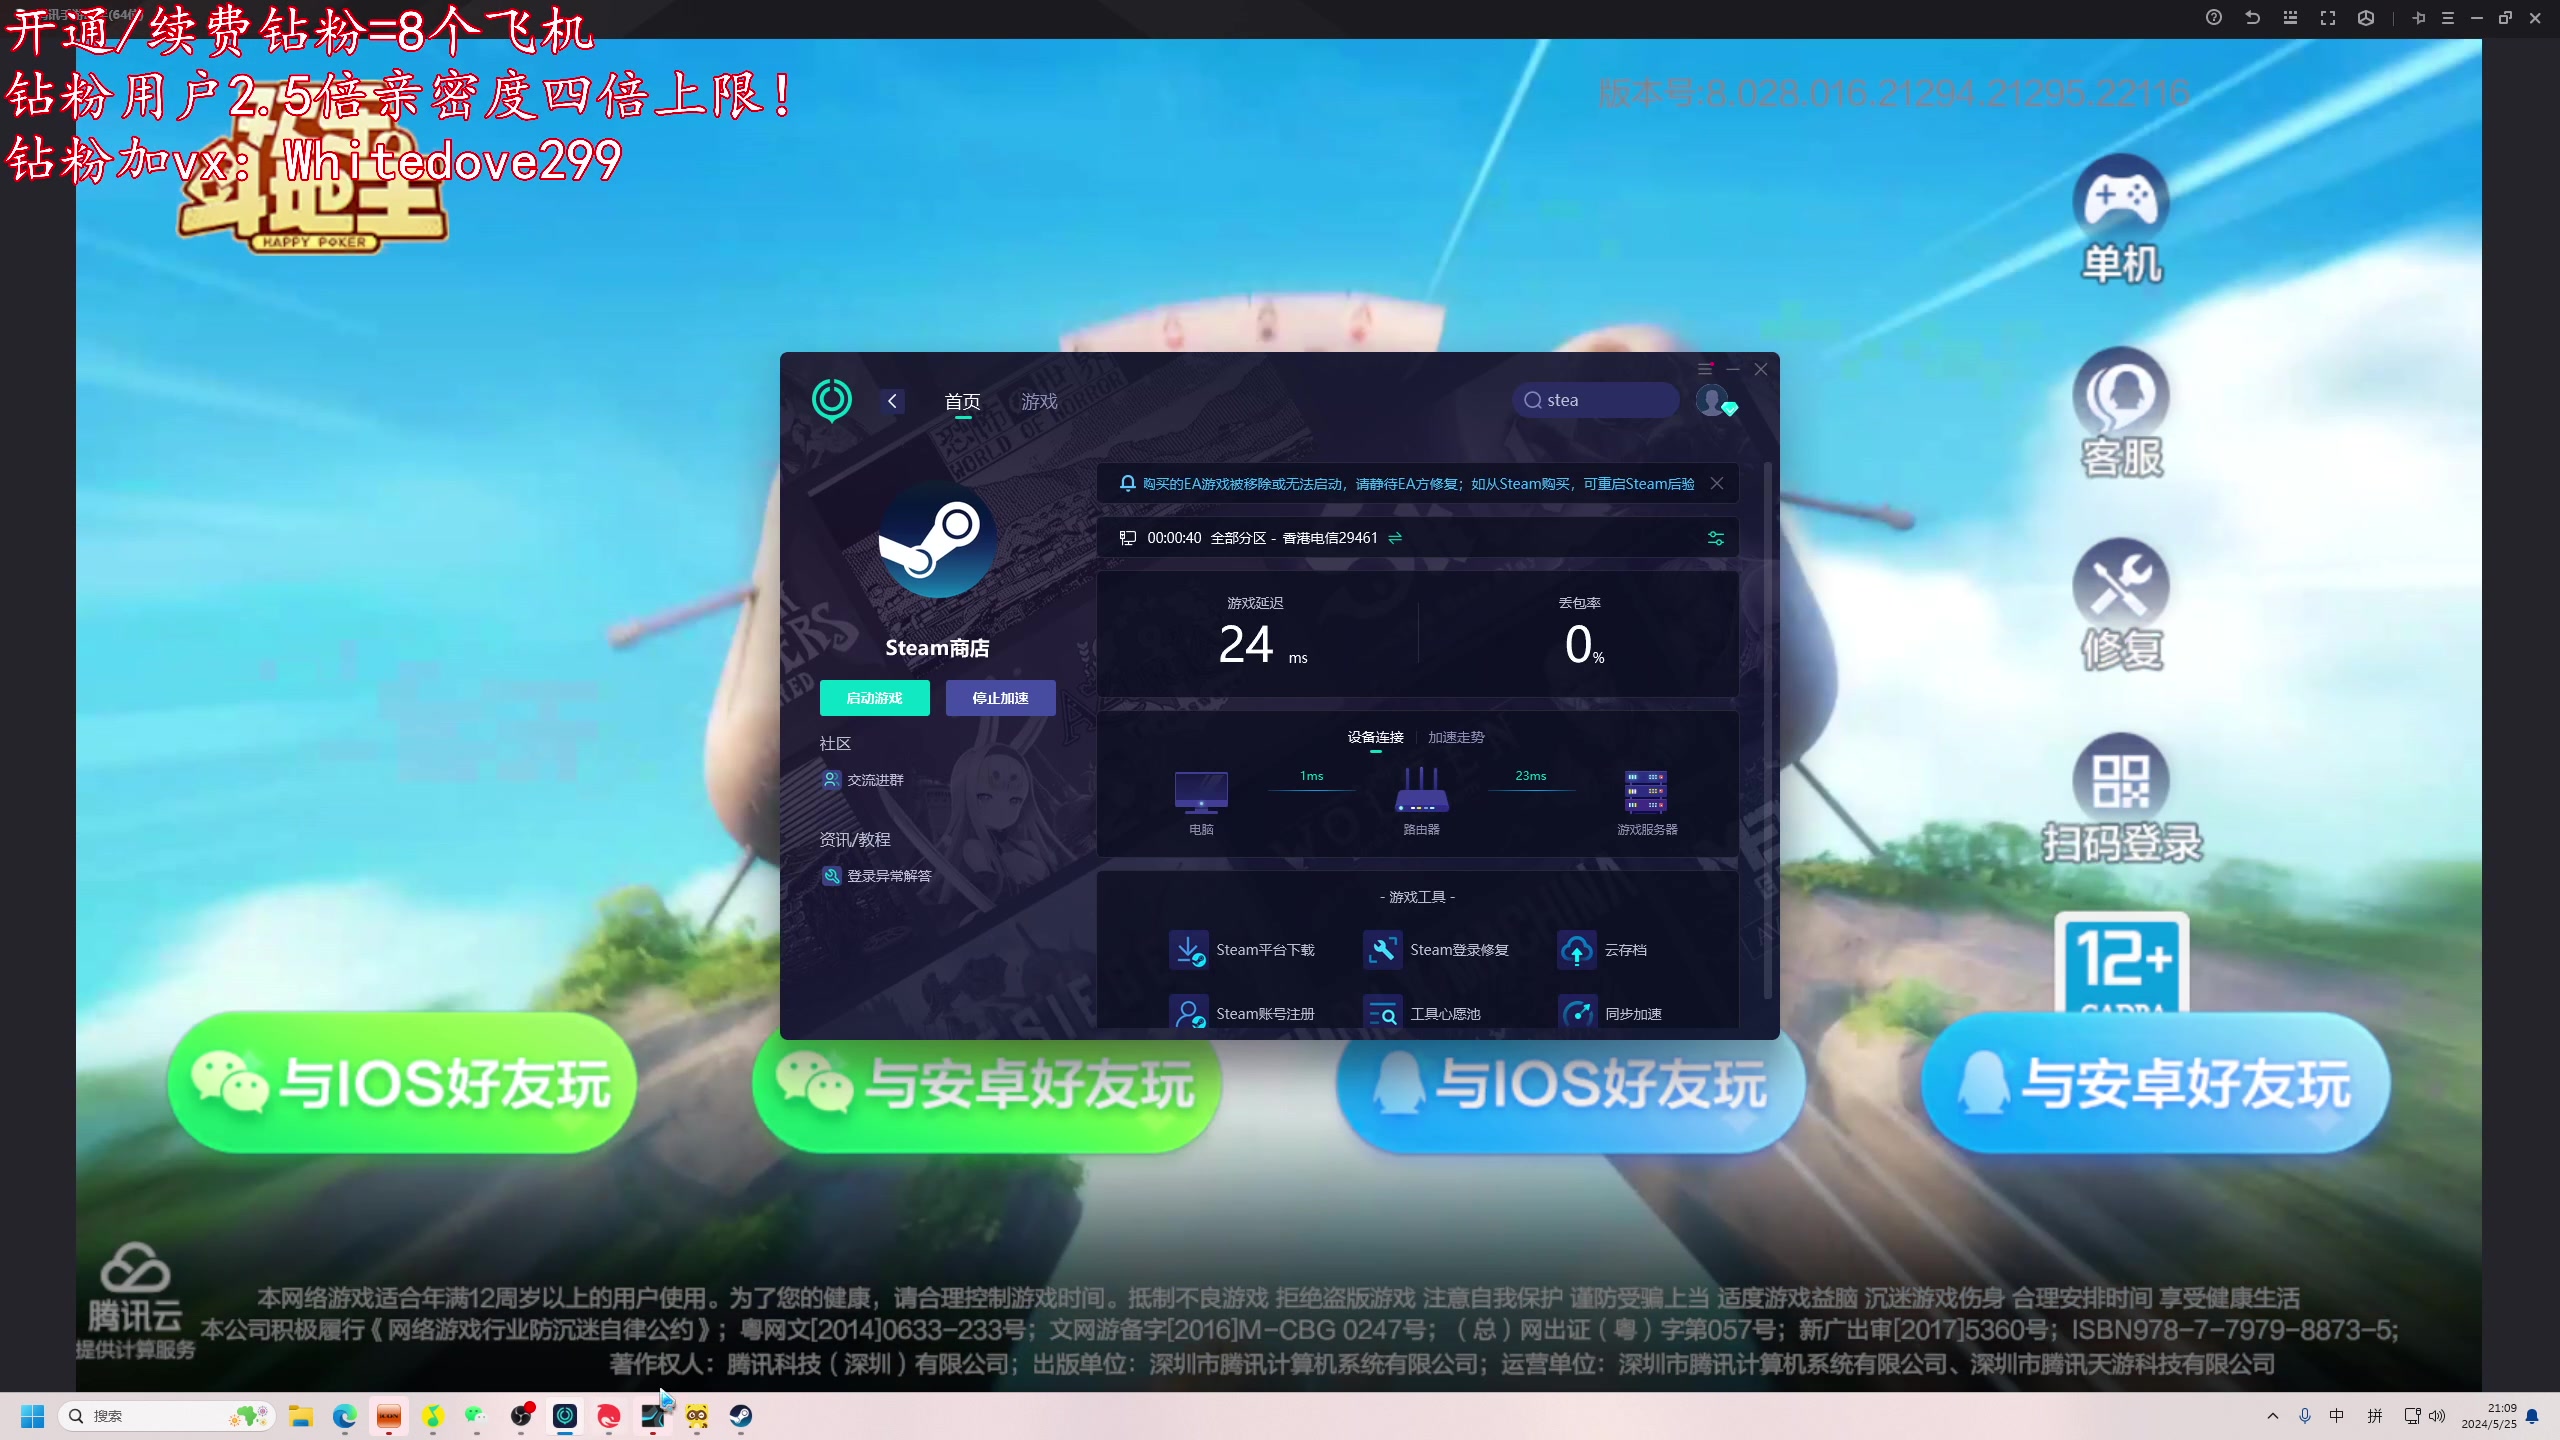Click the Steam平台下载 tool icon
The width and height of the screenshot is (2560, 1440).
pyautogui.click(x=1188, y=950)
